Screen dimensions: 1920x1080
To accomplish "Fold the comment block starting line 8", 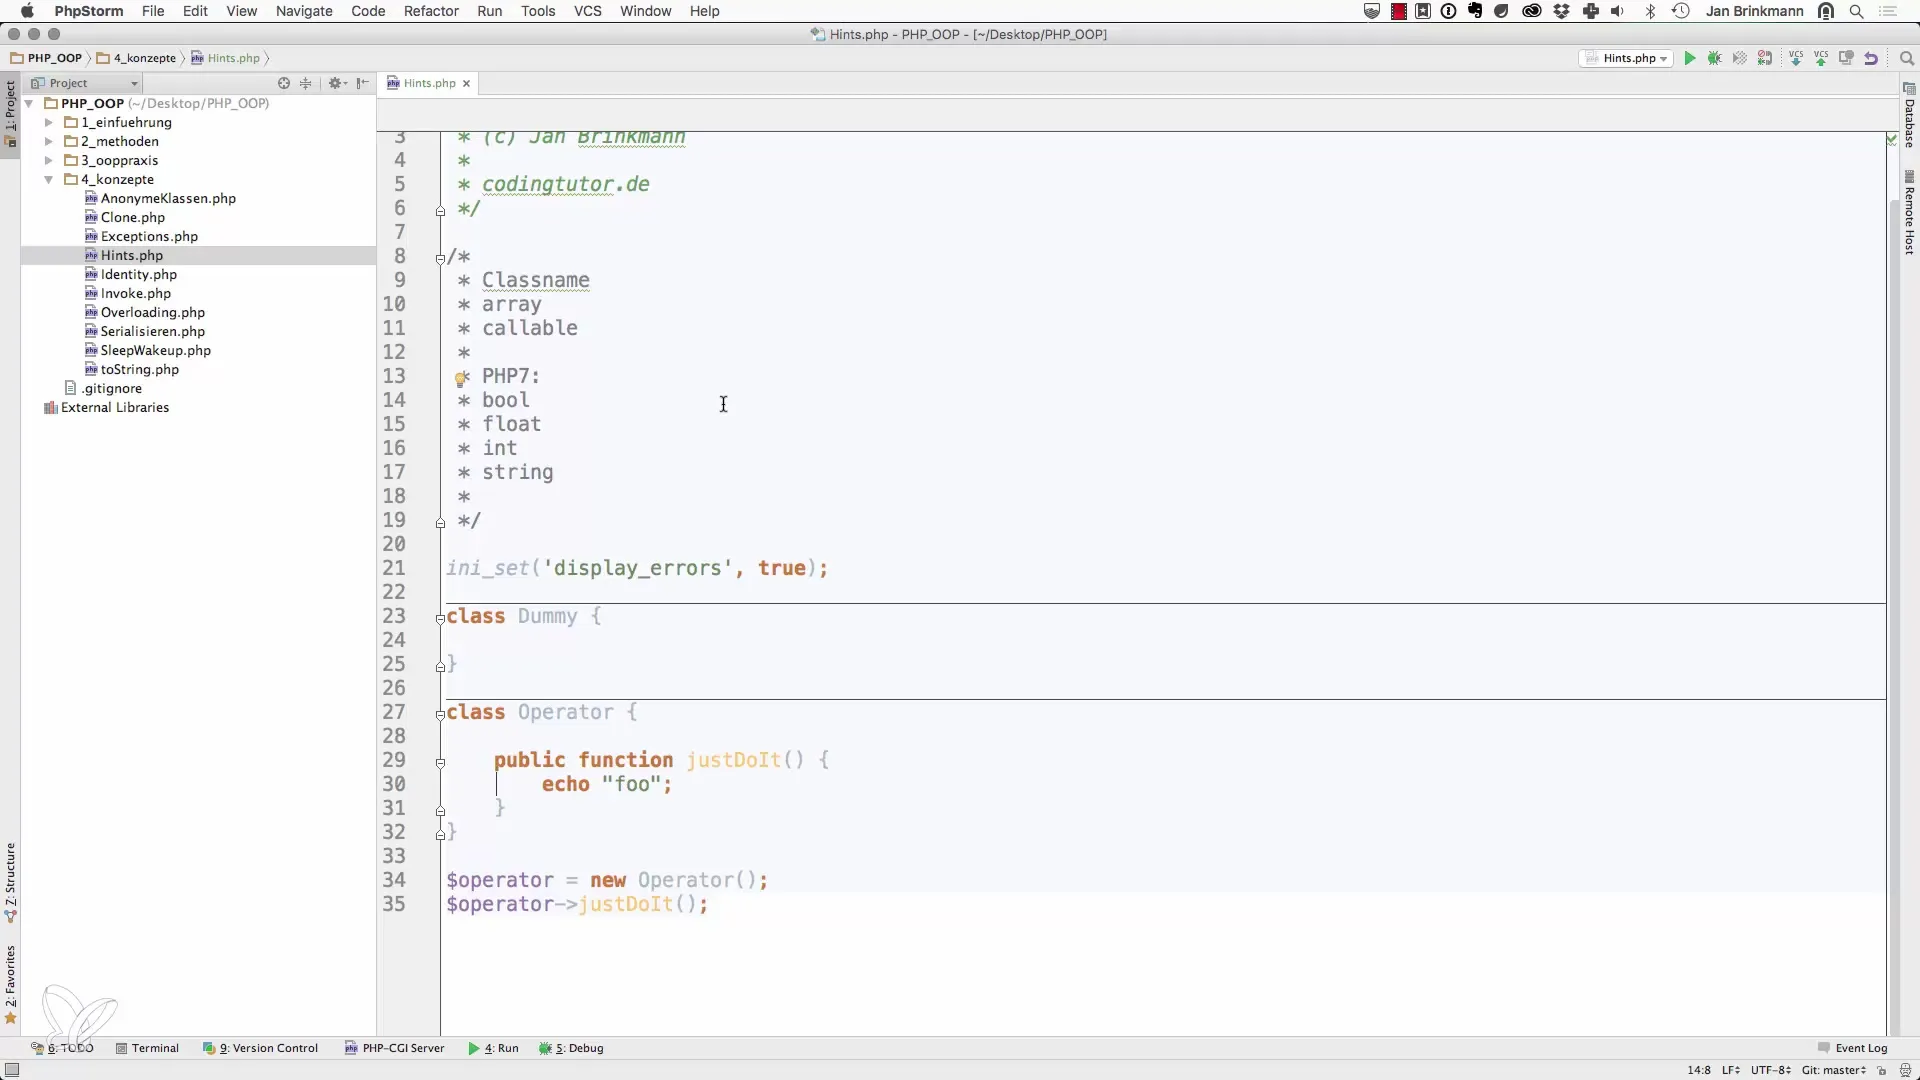I will pos(440,258).
